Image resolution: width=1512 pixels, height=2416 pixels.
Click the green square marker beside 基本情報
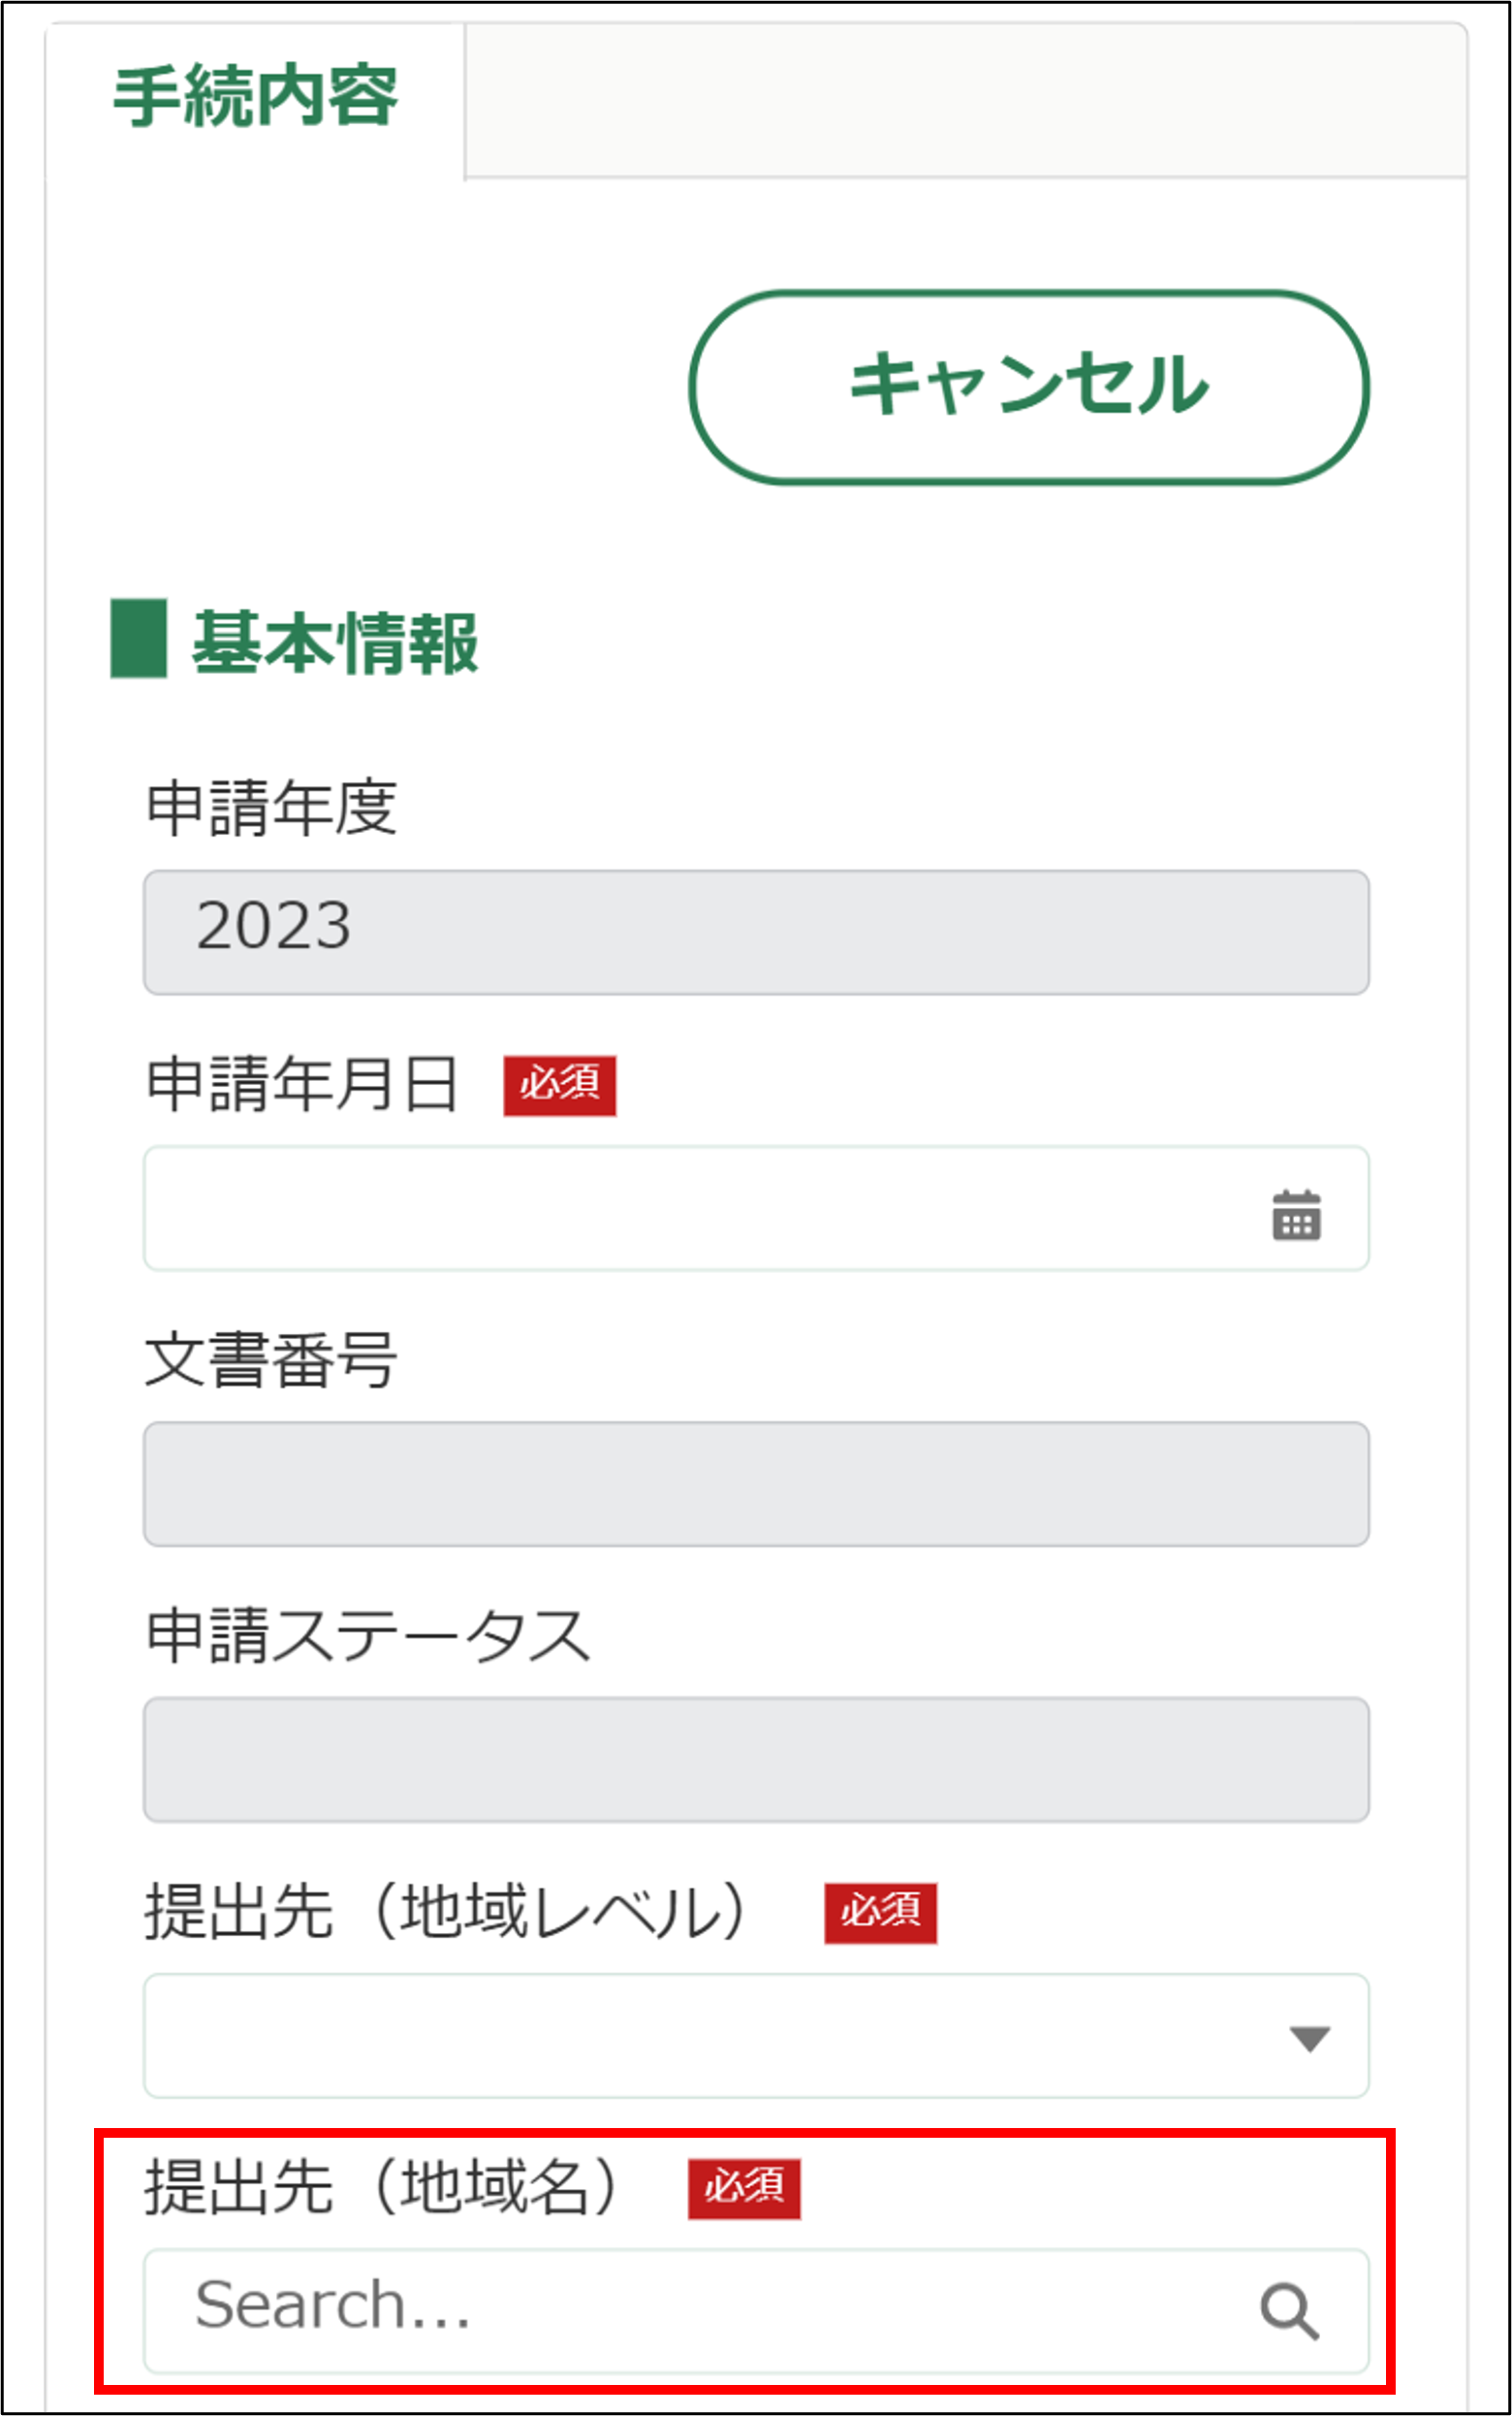[x=138, y=639]
